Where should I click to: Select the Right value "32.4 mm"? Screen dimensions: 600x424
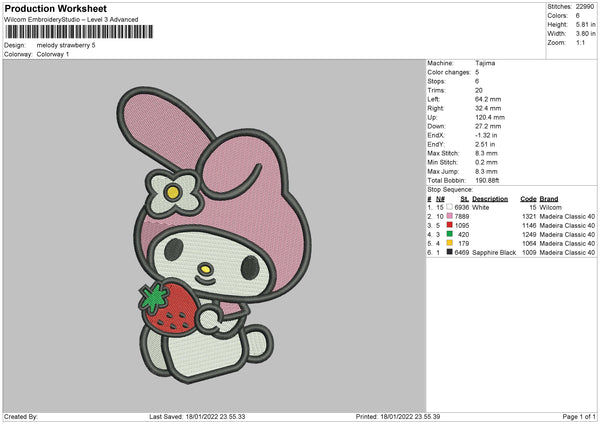point(488,108)
